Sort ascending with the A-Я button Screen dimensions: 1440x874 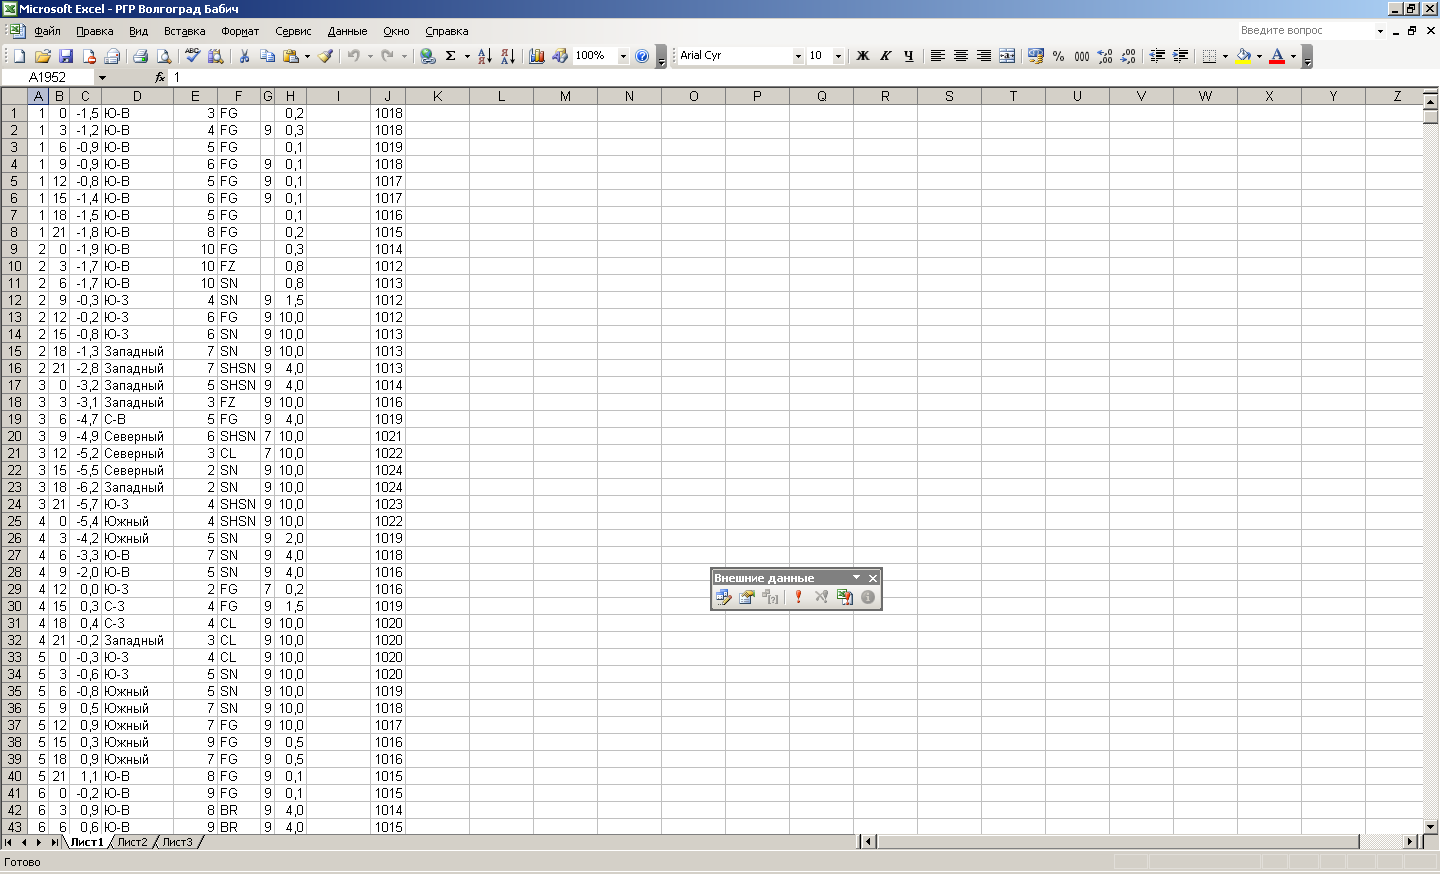point(485,56)
